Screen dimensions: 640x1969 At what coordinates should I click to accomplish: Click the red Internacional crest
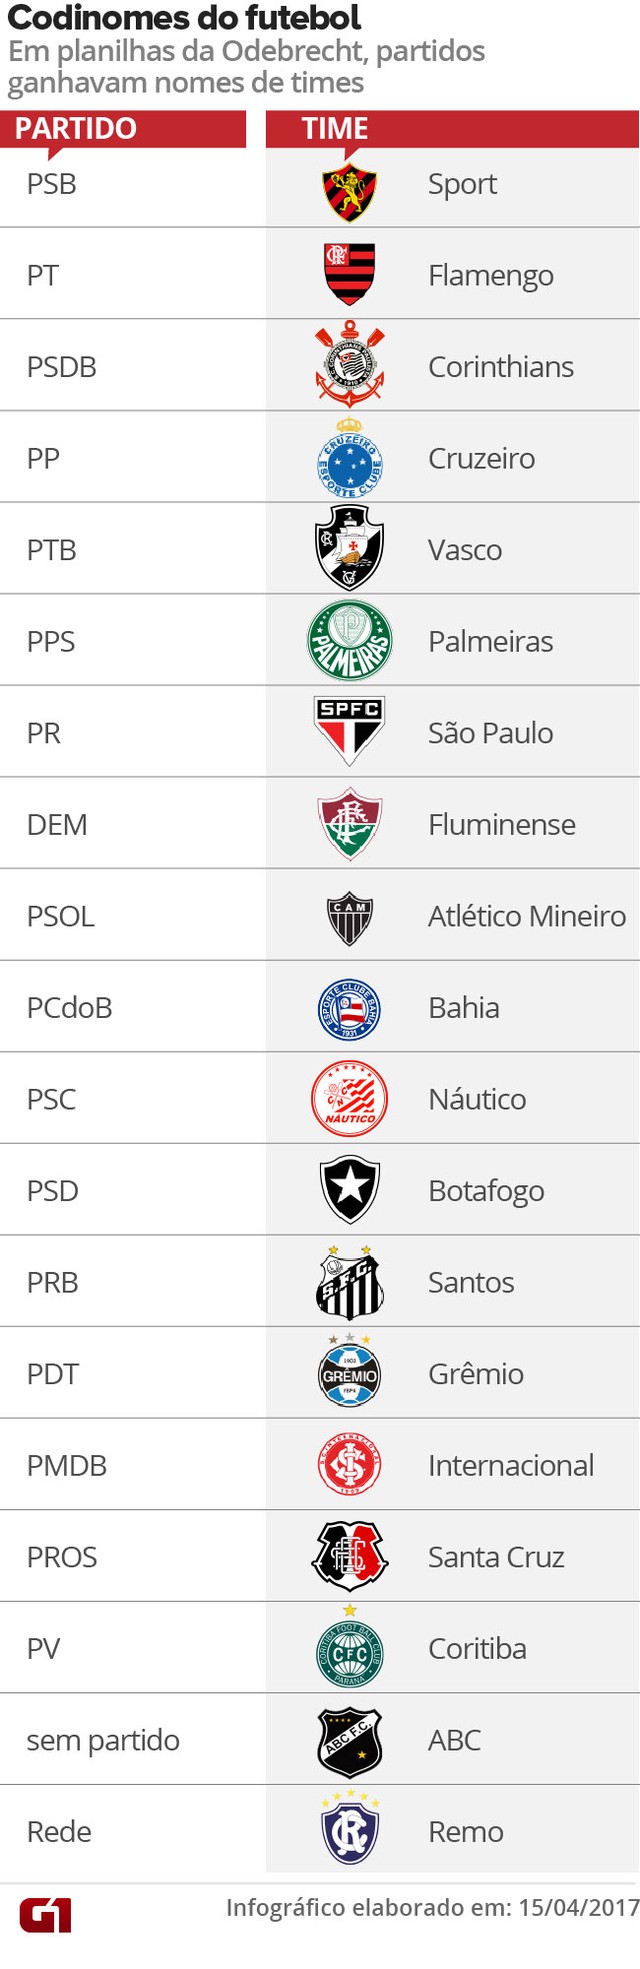(x=349, y=1464)
